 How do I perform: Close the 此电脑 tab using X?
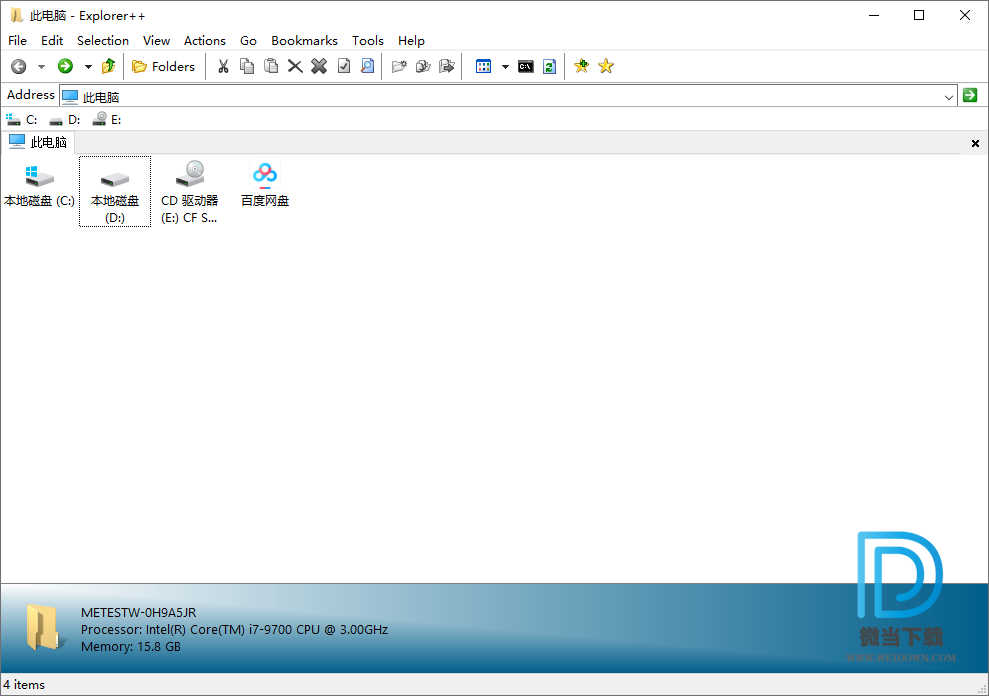[x=975, y=144]
